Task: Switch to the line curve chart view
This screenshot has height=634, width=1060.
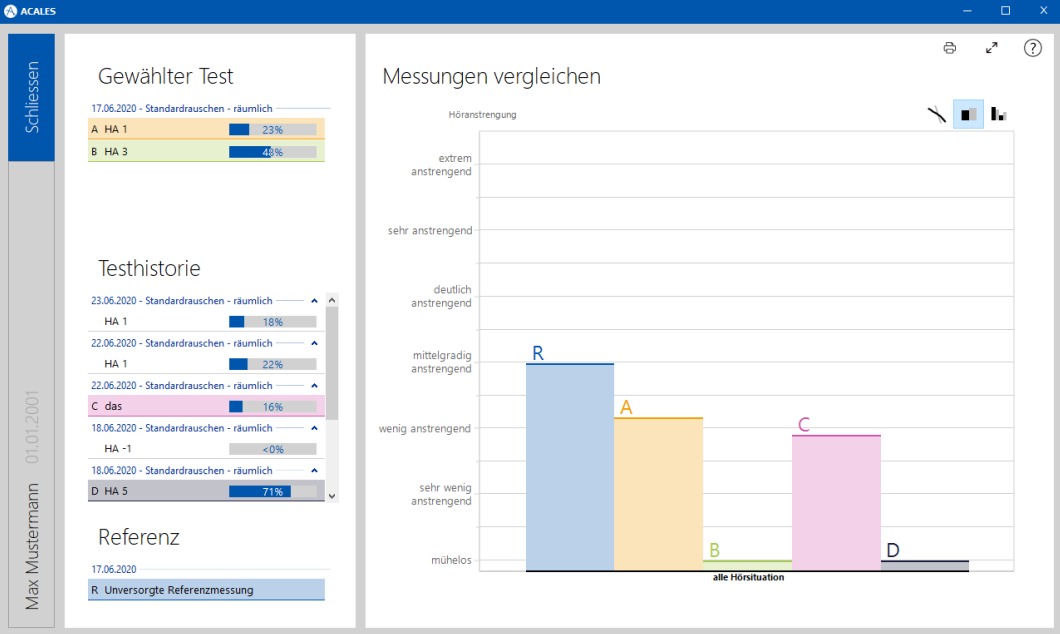Action: pyautogui.click(x=936, y=114)
